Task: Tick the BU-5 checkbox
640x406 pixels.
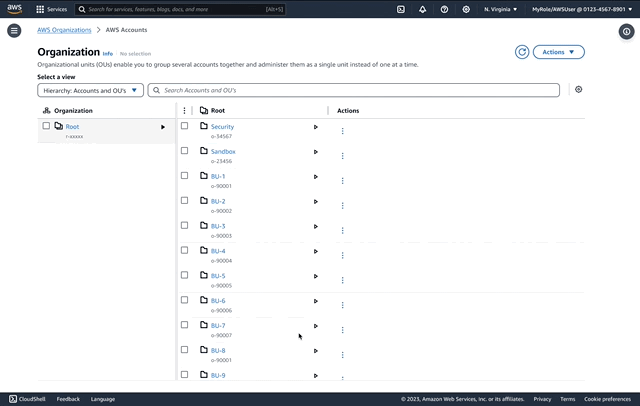Action: pyautogui.click(x=184, y=275)
